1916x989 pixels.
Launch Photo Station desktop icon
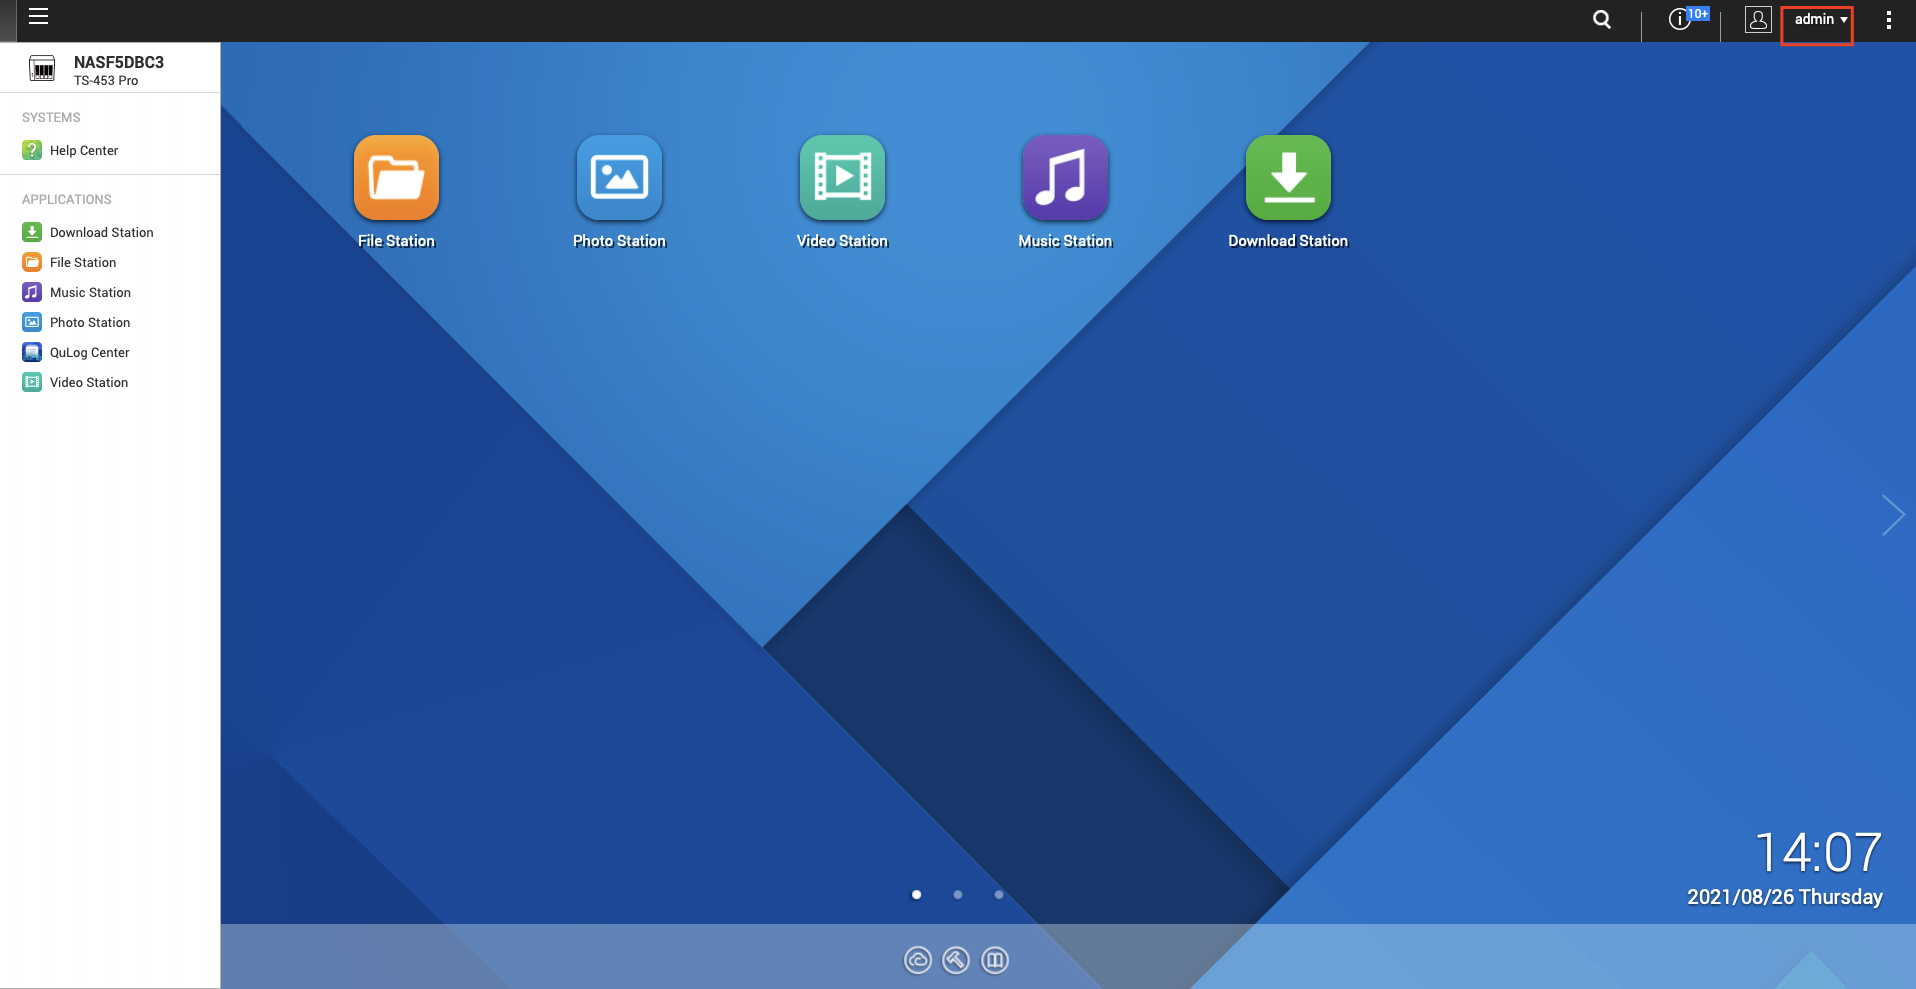pos(619,178)
